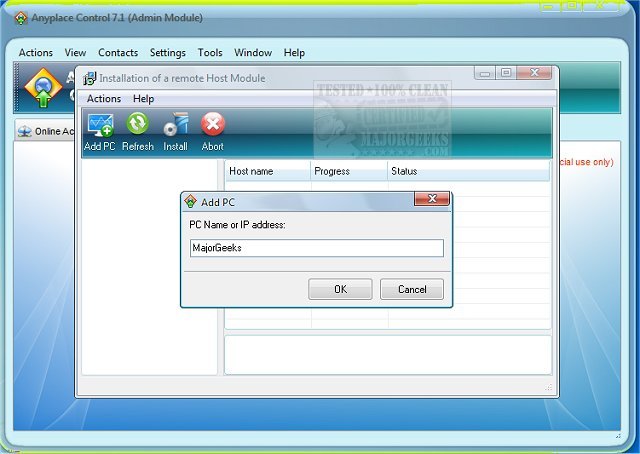Image resolution: width=640 pixels, height=454 pixels.
Task: Open the Actions menu in the main window
Action: click(x=36, y=53)
